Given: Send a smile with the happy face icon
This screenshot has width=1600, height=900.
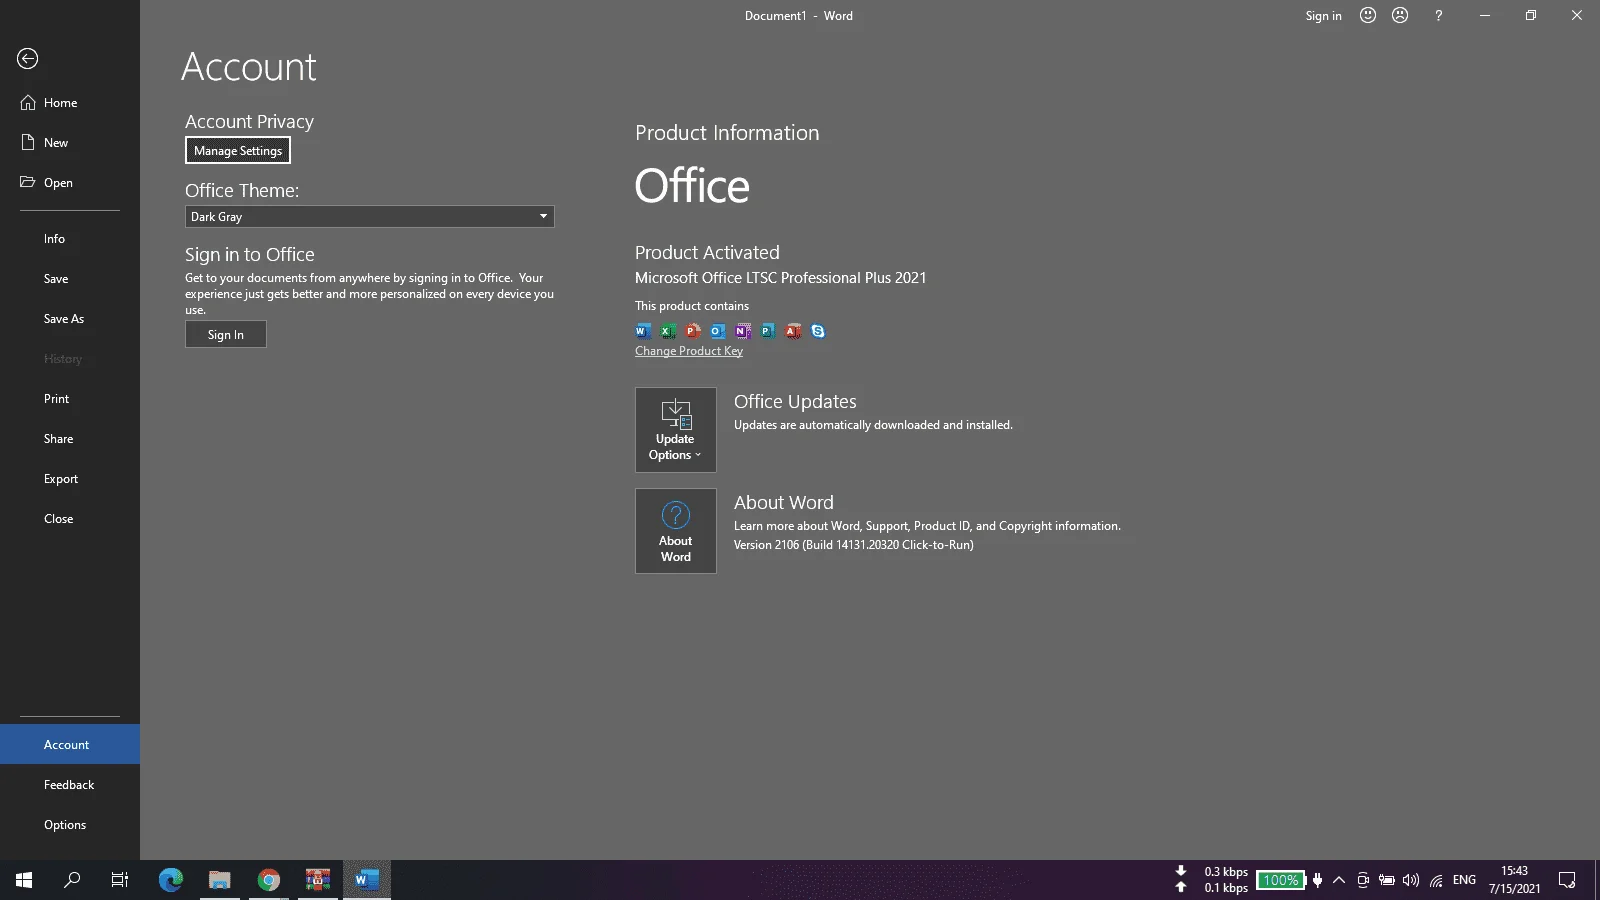Looking at the screenshot, I should pos(1368,15).
